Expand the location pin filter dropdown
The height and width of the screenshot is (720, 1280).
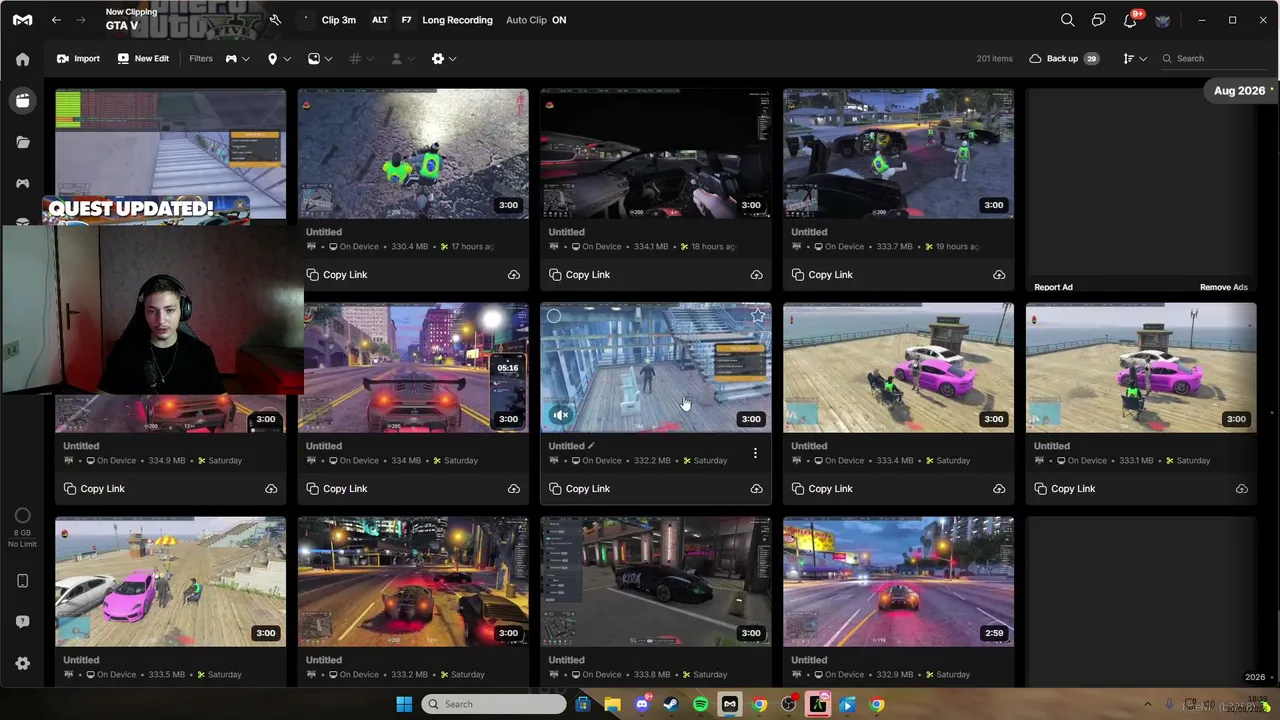(x=279, y=59)
